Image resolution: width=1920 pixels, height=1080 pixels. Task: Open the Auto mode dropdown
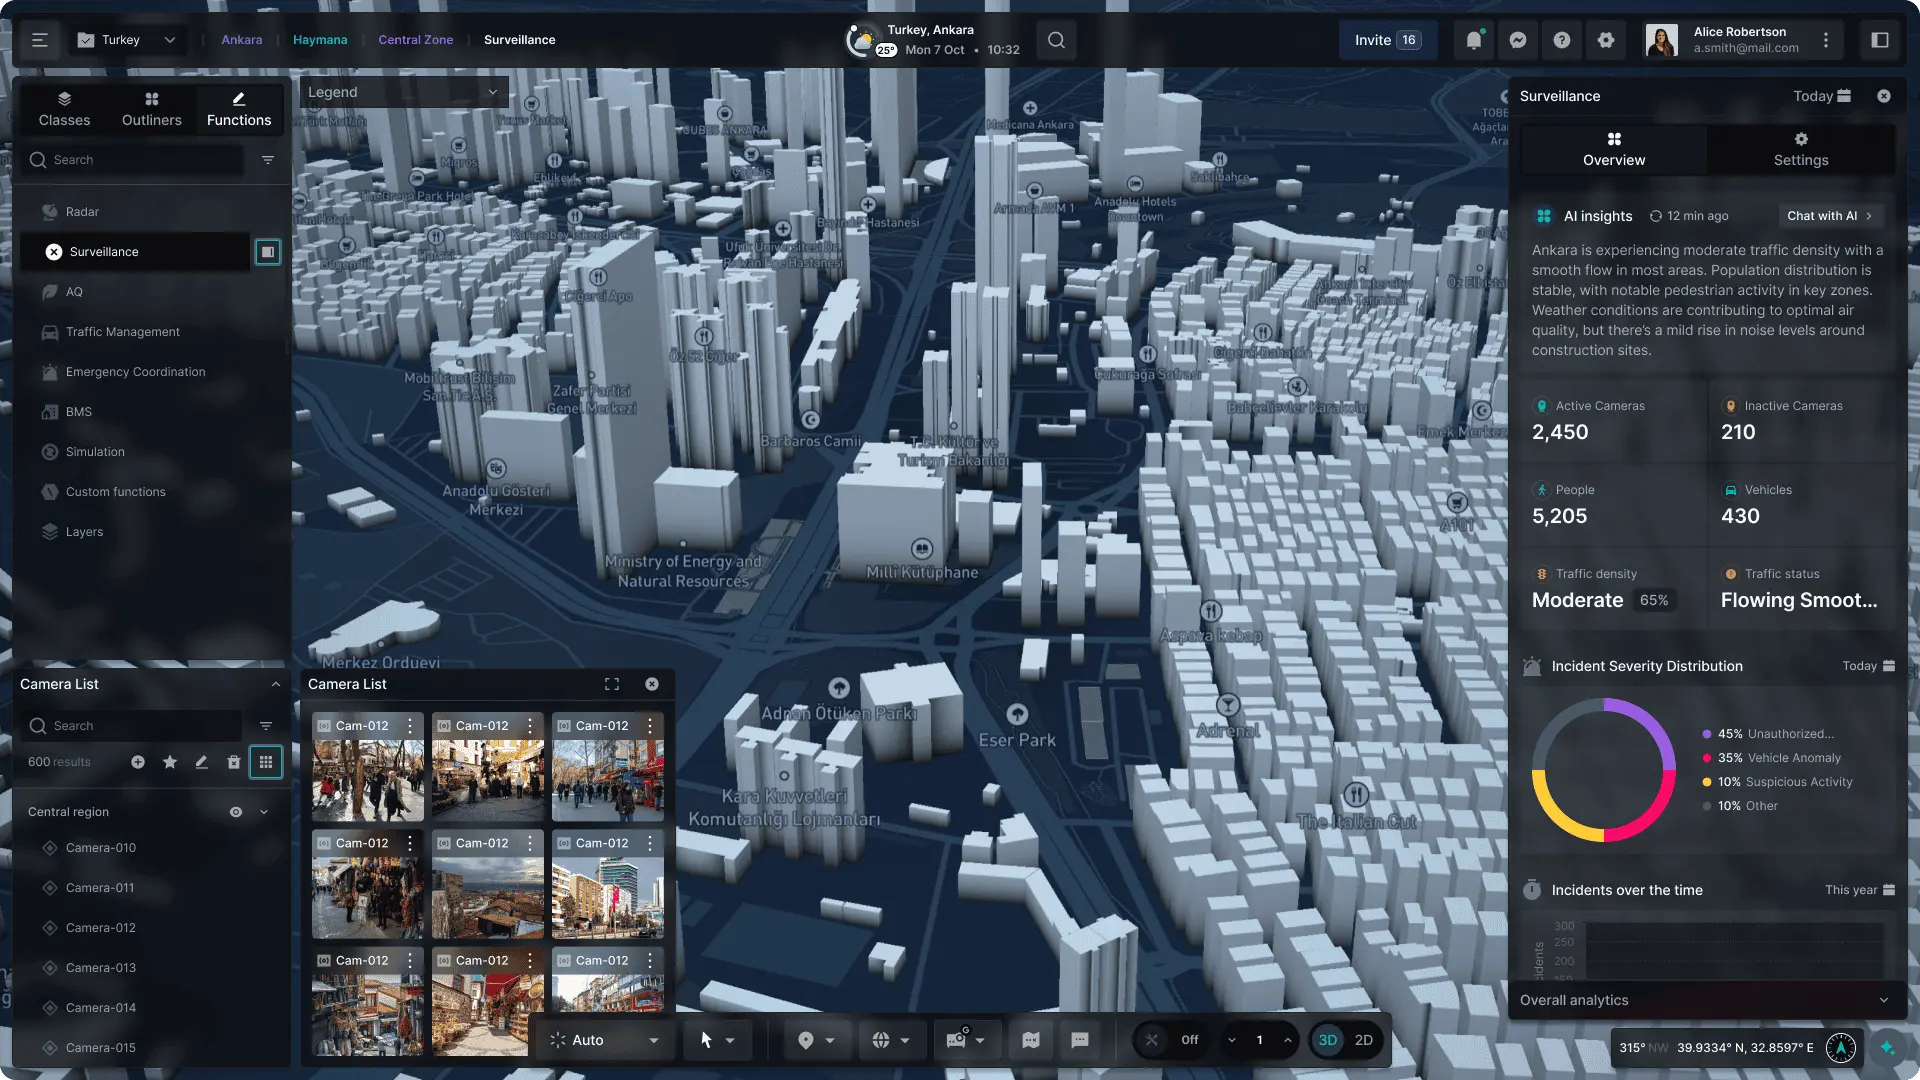coord(605,1040)
